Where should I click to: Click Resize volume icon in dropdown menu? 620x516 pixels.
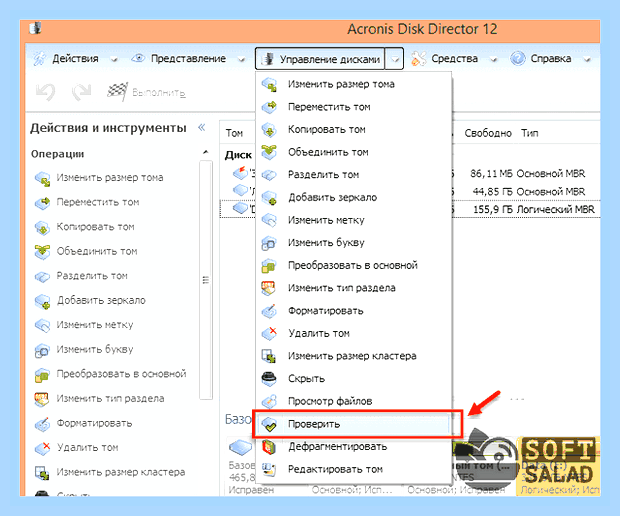click(x=269, y=85)
